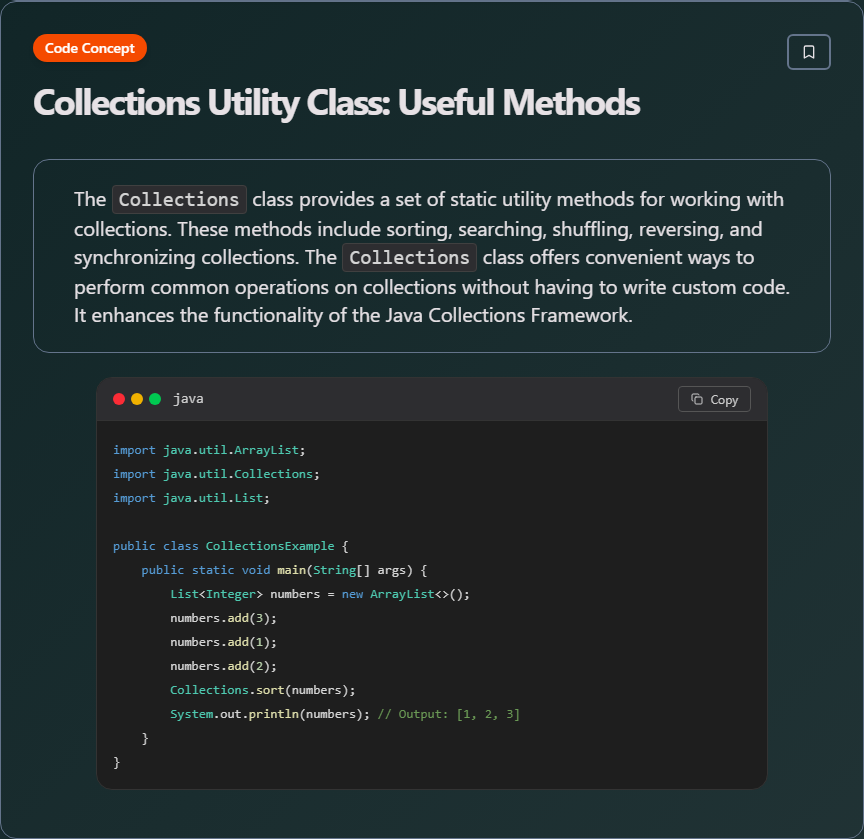Viewport: 864px width, 839px height.
Task: Click the first Collections inline code chip
Action: tap(179, 199)
